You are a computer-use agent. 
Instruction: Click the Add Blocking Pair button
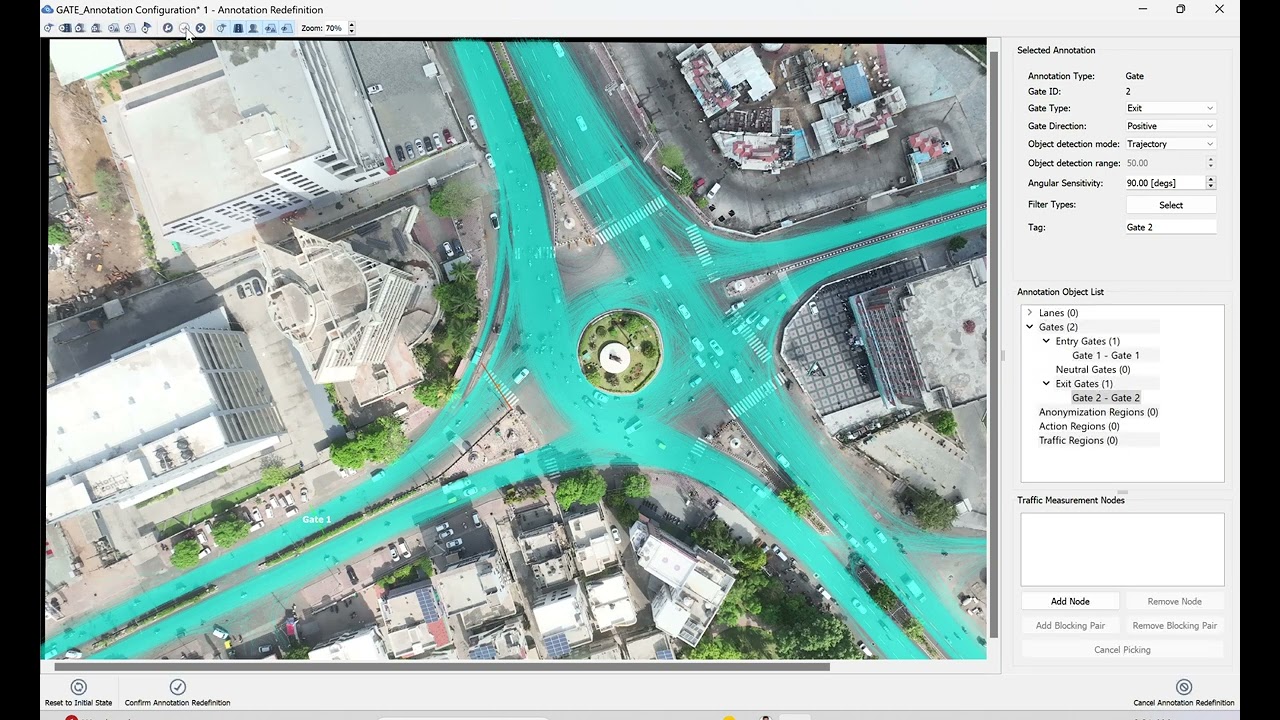1070,625
